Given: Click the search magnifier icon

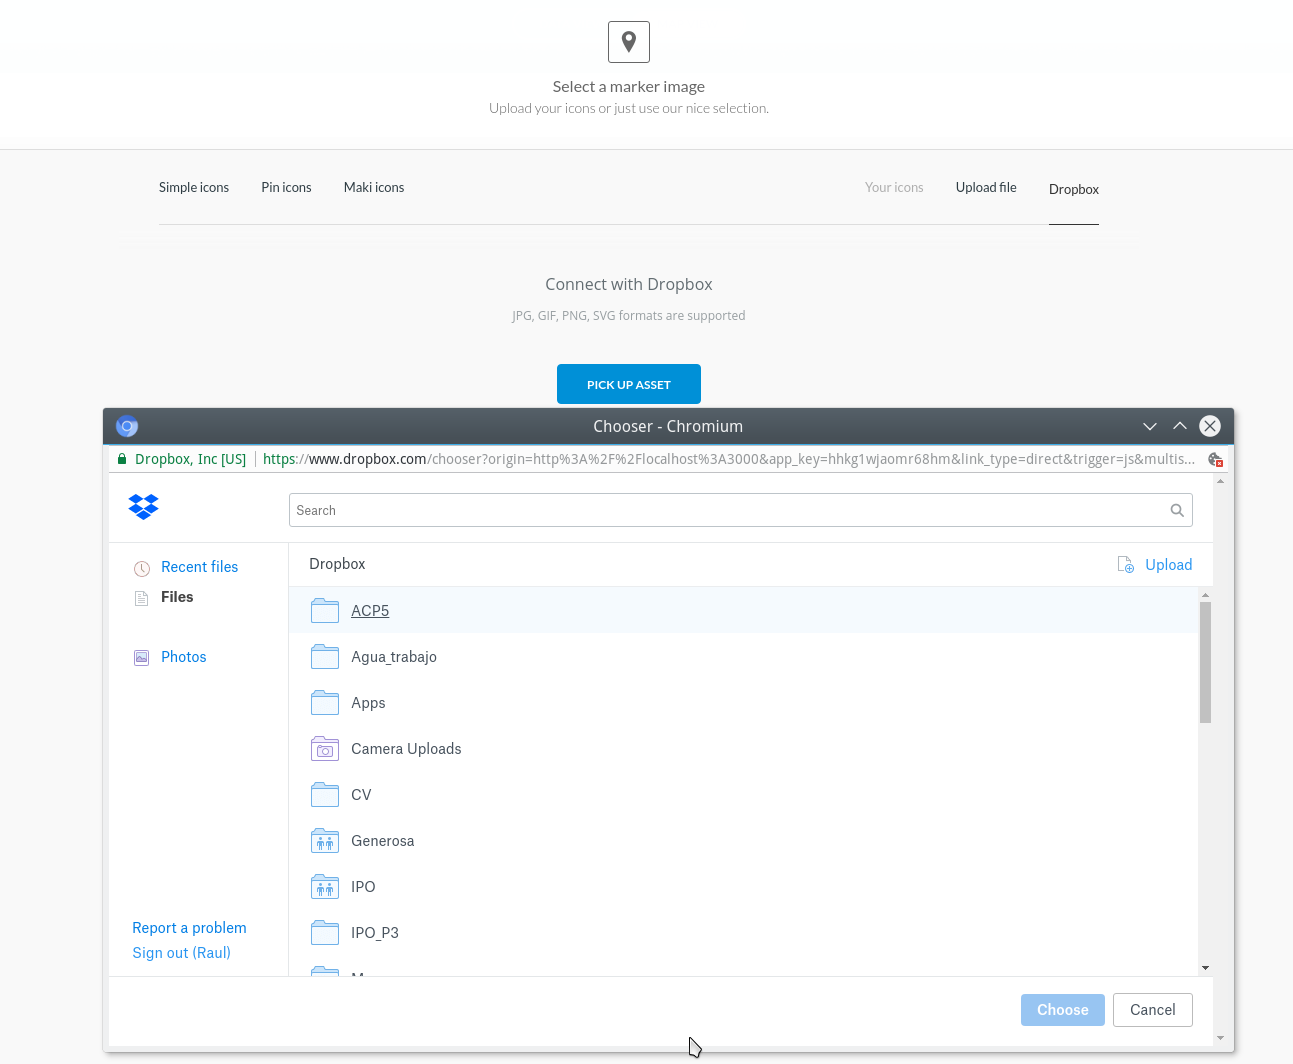Looking at the screenshot, I should 1176,510.
